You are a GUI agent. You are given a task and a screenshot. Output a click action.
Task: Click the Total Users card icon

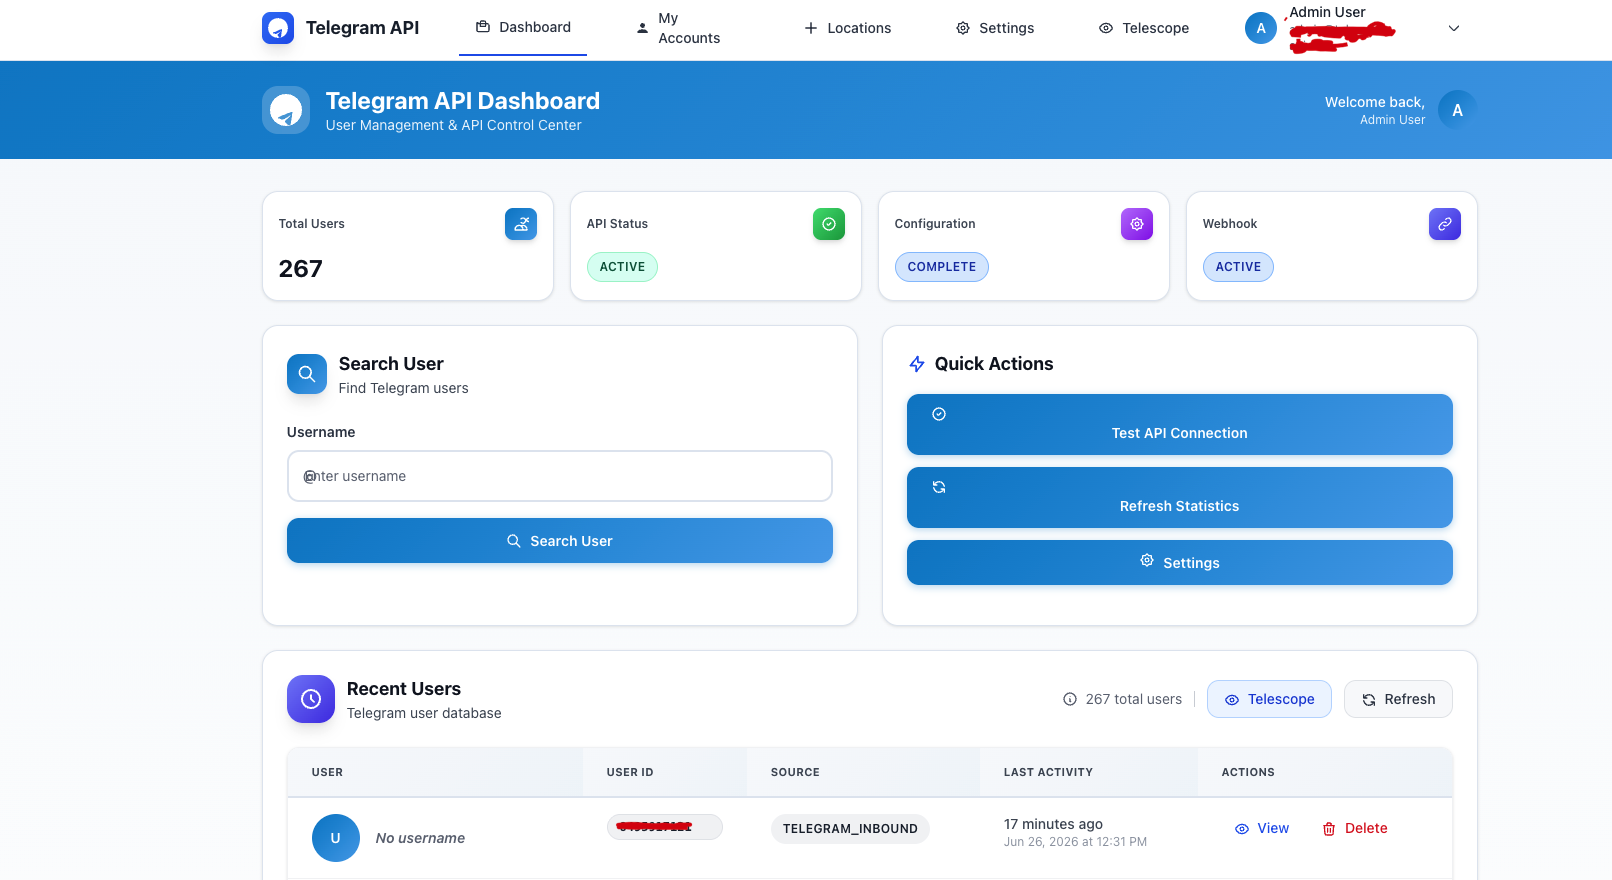tap(521, 224)
